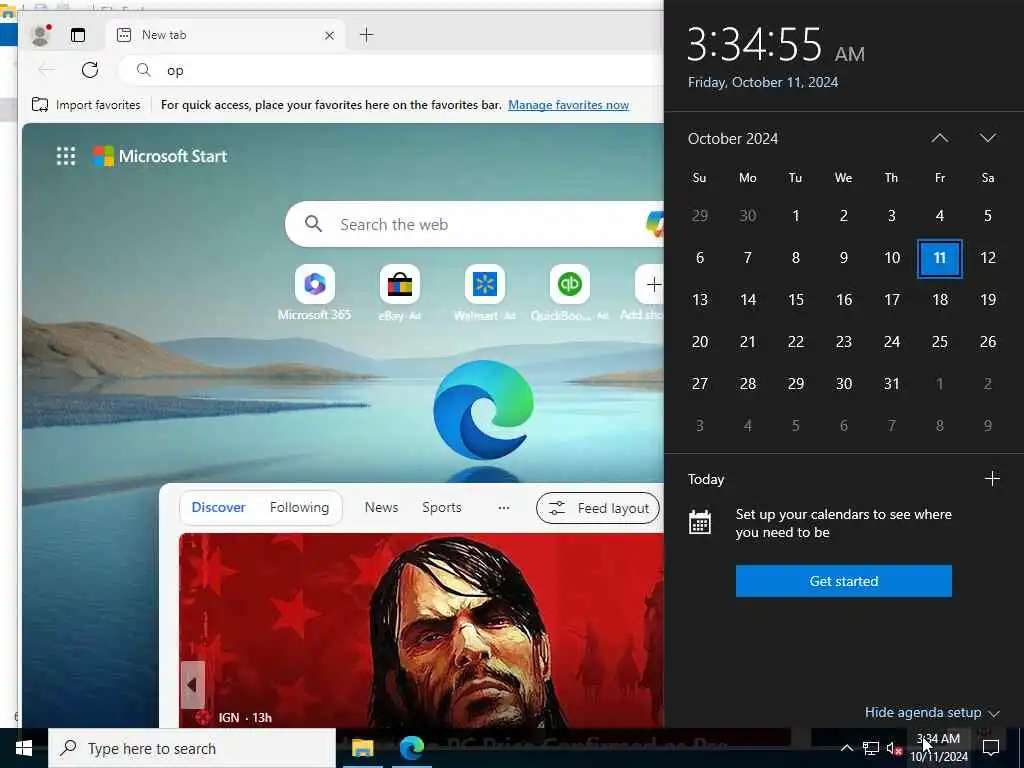Open the Manage favorites now link
This screenshot has height=768, width=1024.
click(x=568, y=104)
